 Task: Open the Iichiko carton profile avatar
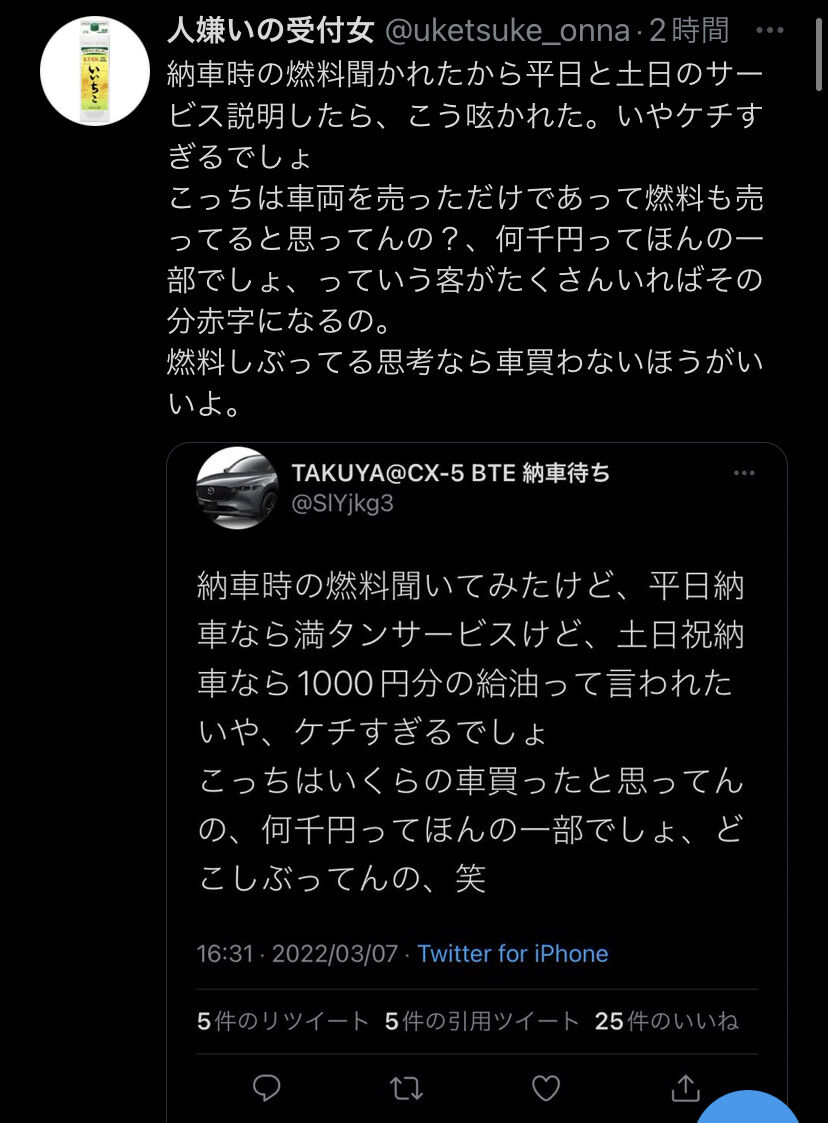[x=95, y=71]
